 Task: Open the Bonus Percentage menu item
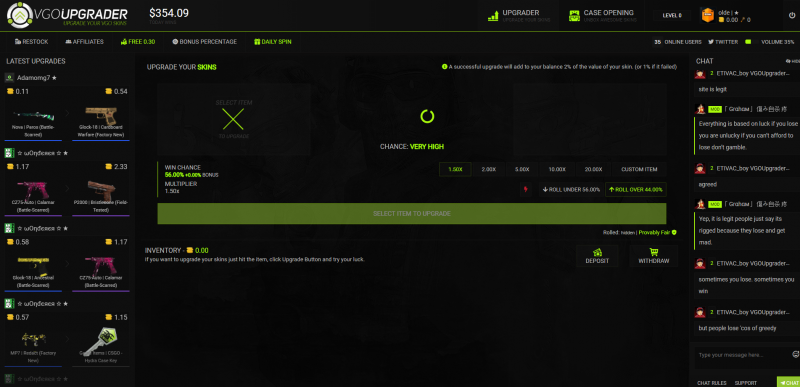click(x=205, y=42)
